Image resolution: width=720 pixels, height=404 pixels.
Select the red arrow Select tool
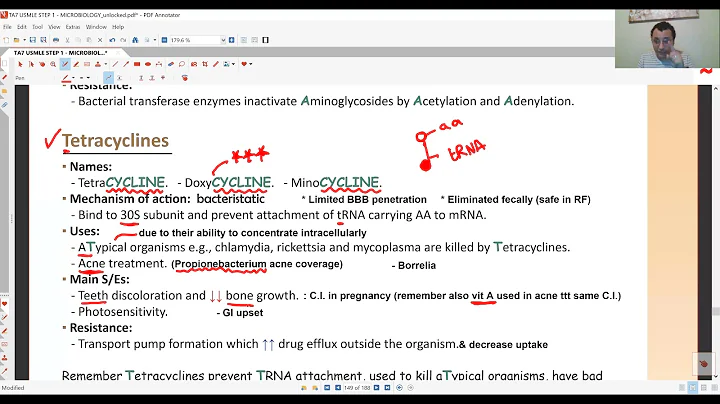(x=20, y=64)
